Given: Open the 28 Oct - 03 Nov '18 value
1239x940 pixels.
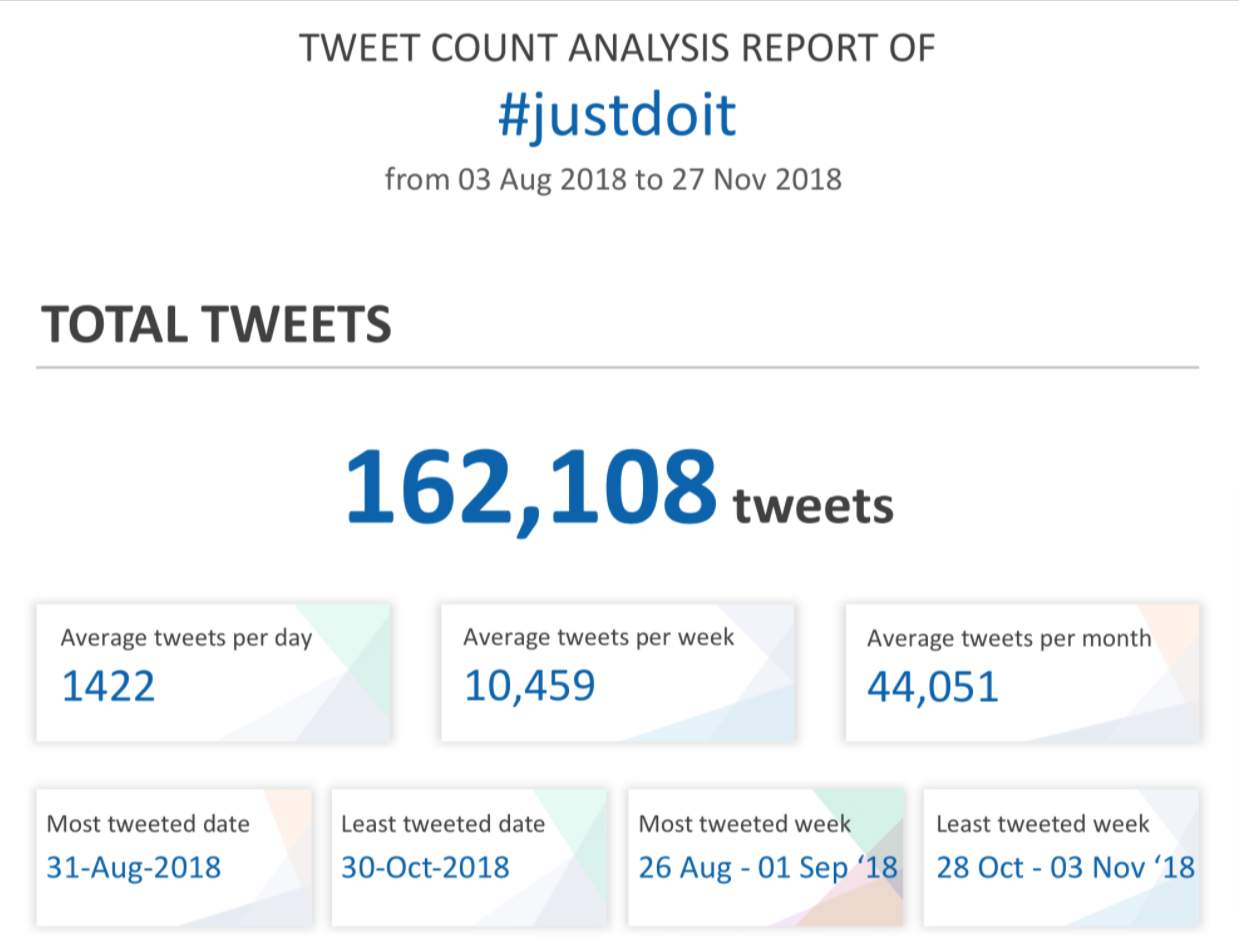Looking at the screenshot, I should click(x=1065, y=867).
